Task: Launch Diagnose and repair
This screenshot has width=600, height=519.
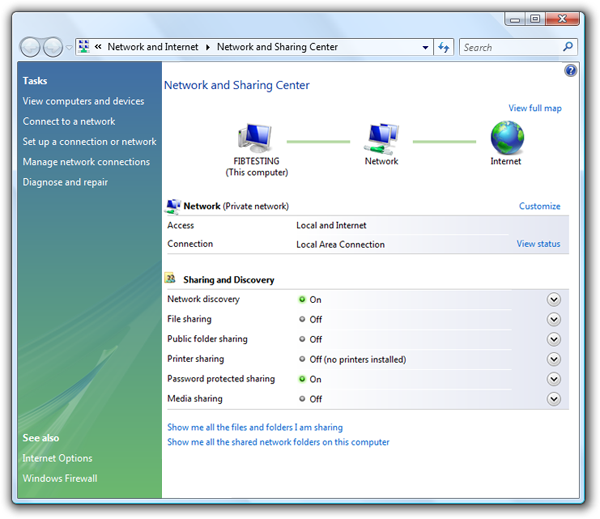Action: point(65,182)
